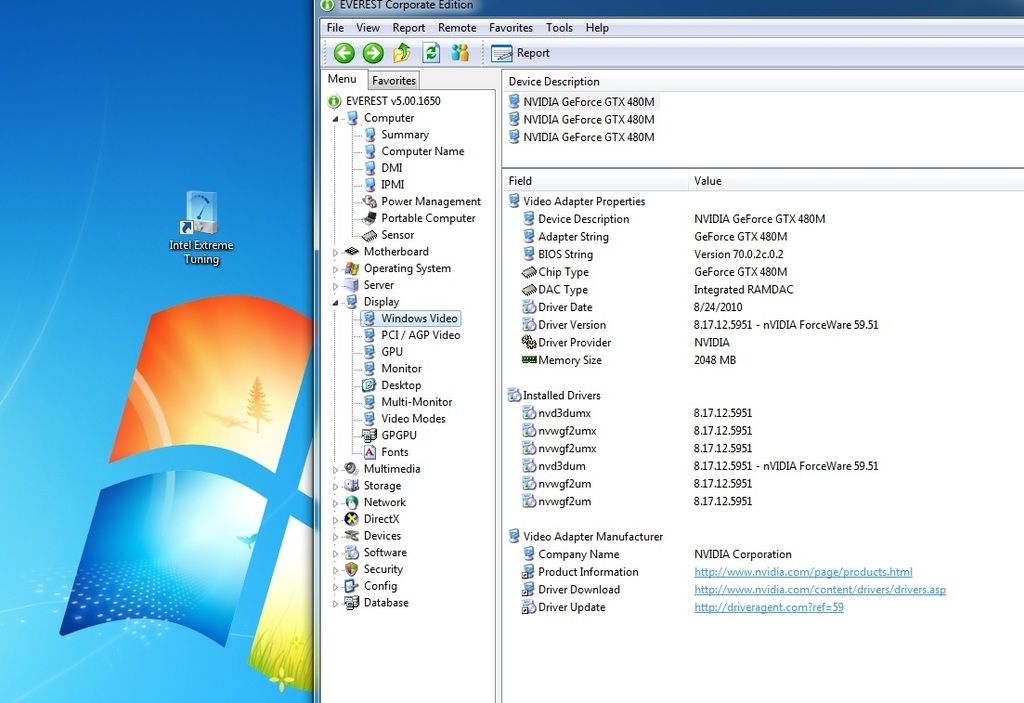The image size is (1024, 703).
Task: Click the Power Management icon
Action: pos(370,201)
